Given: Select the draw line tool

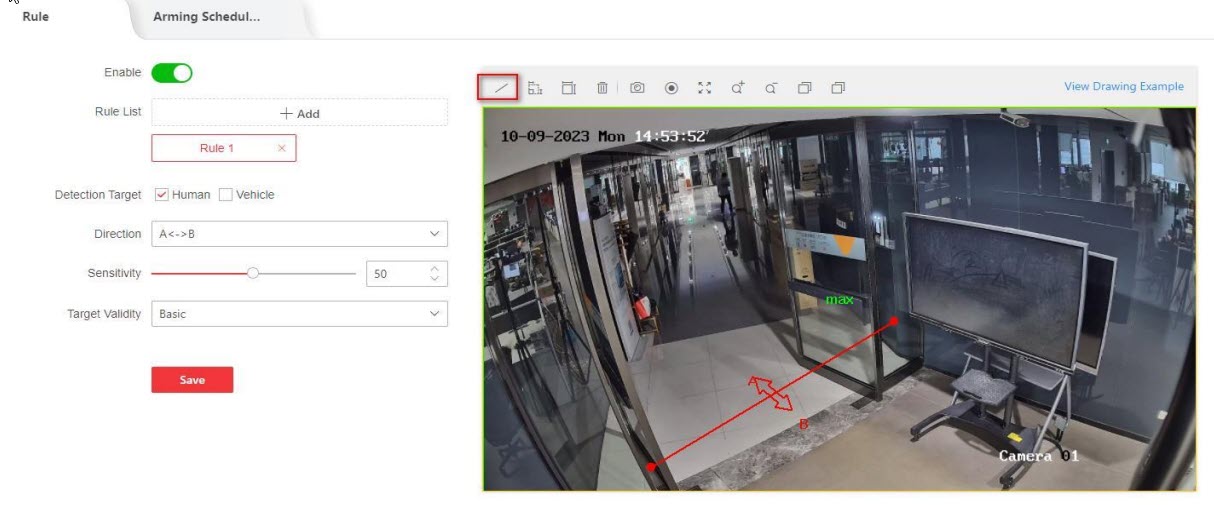Looking at the screenshot, I should point(501,88).
